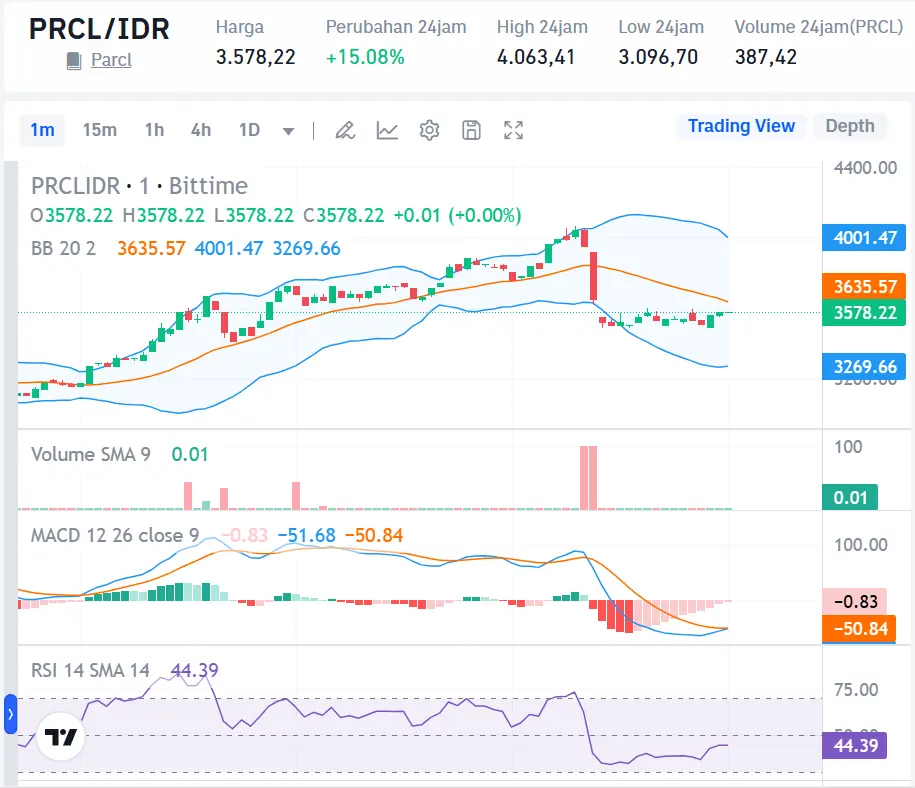Toggle the selected 1m interval
This screenshot has height=788, width=915.
pos(42,130)
